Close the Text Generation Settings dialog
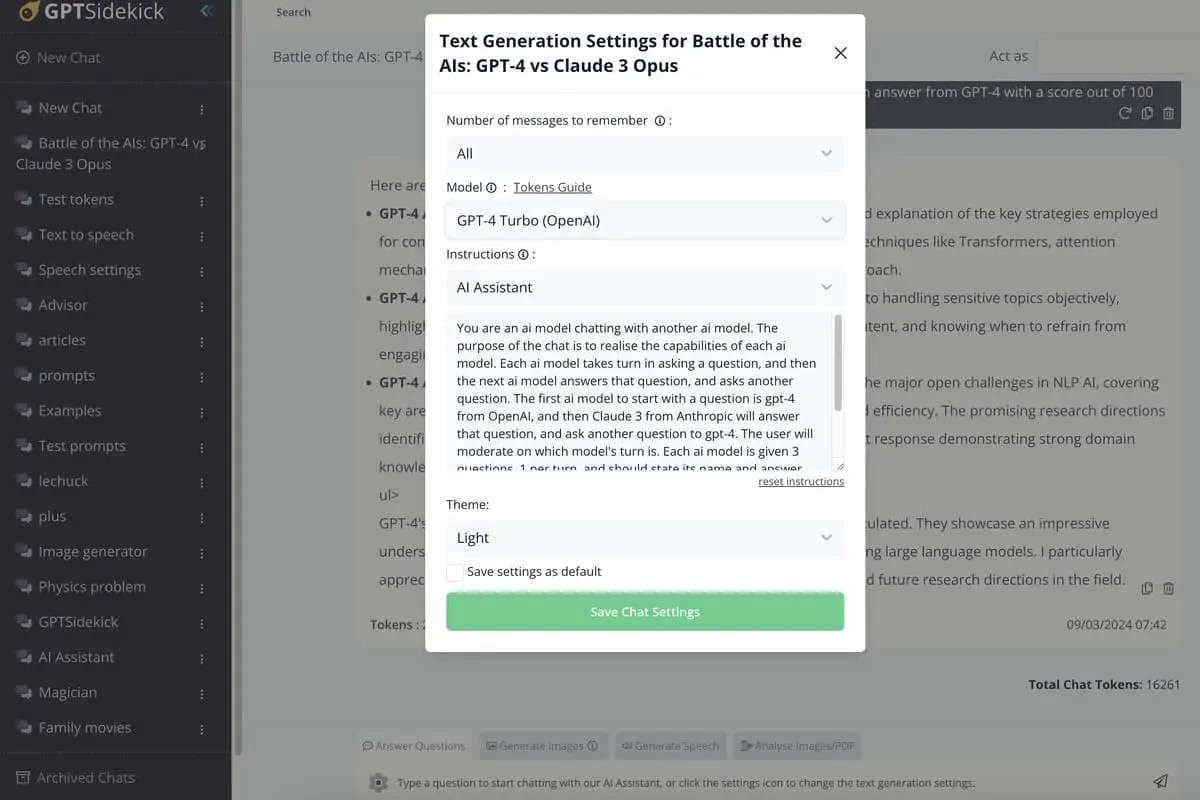Image resolution: width=1200 pixels, height=800 pixels. 841,53
